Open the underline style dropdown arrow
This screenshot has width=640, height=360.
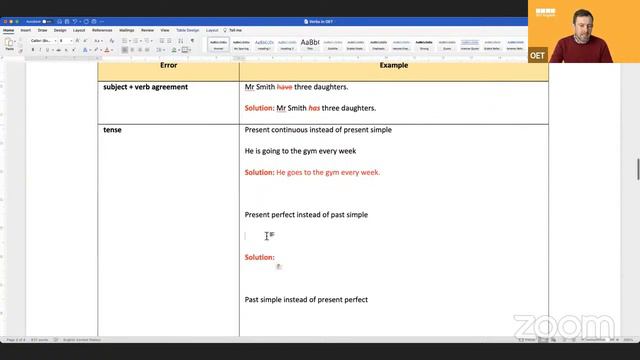[53, 50]
